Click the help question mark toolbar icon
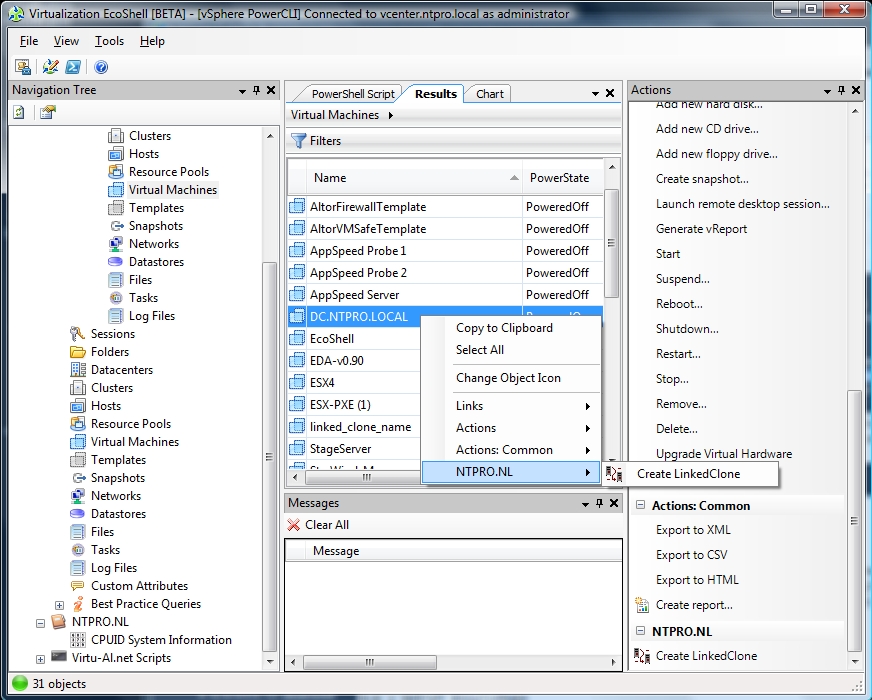The image size is (872, 700). pos(101,67)
